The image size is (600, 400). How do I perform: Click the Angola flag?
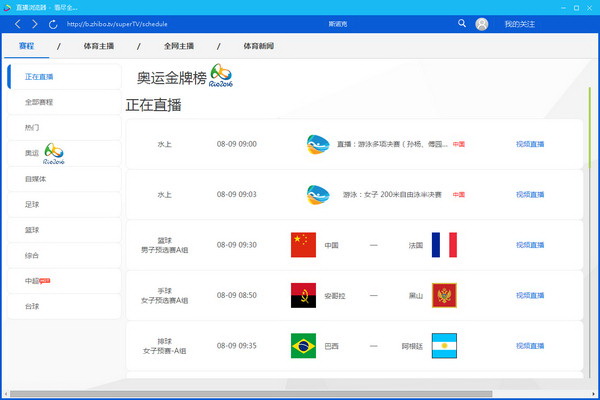pyautogui.click(x=303, y=296)
